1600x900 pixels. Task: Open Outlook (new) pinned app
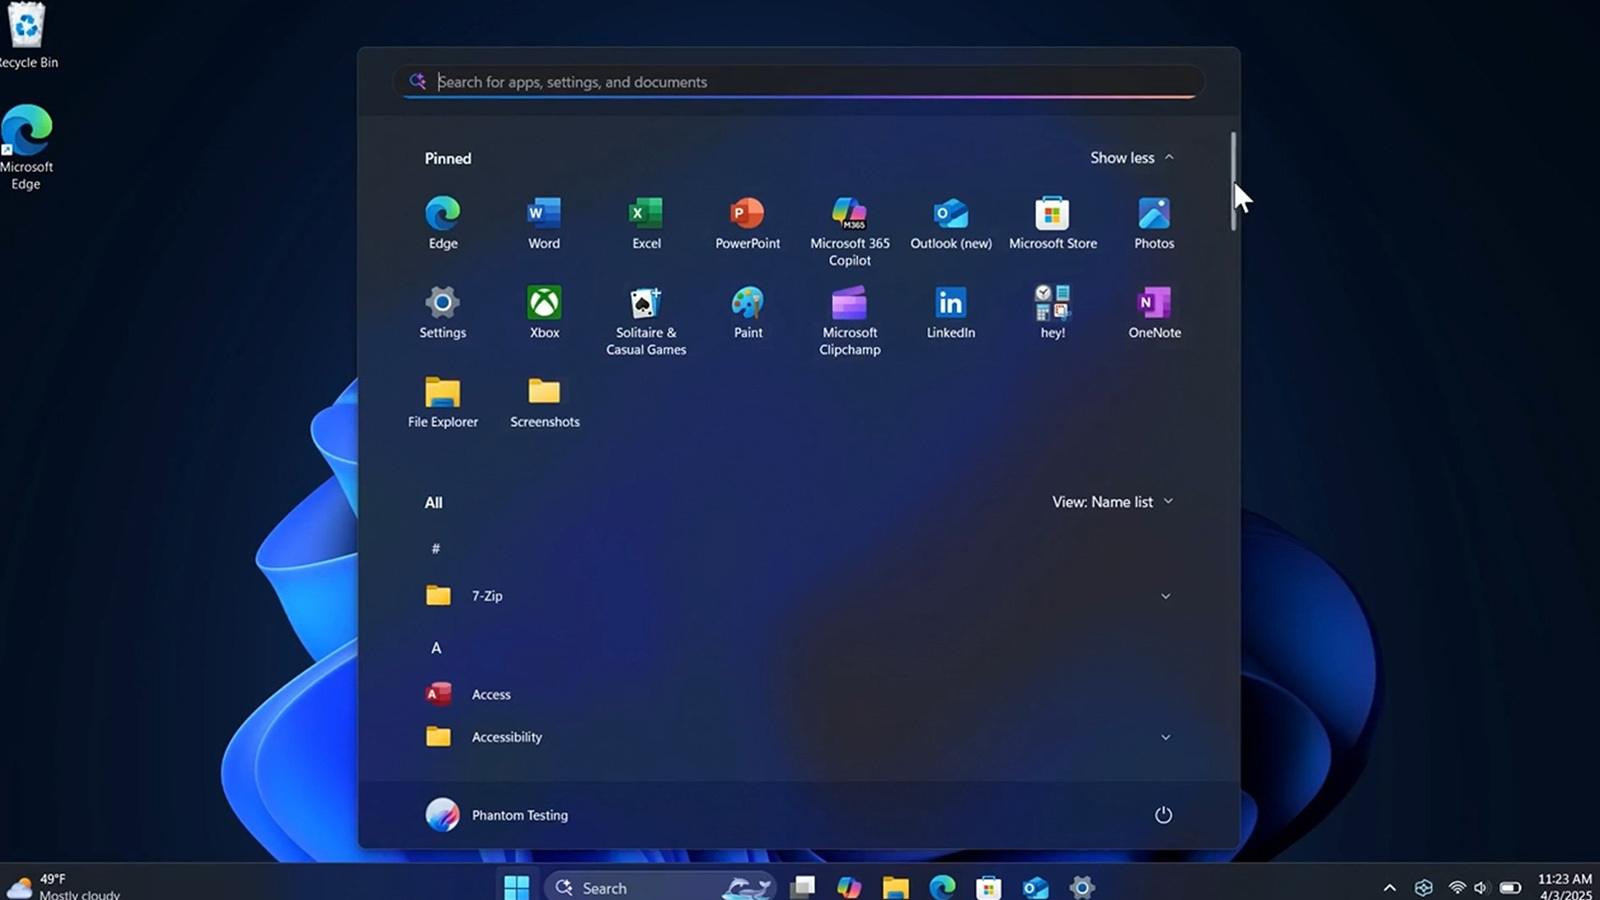tap(951, 223)
